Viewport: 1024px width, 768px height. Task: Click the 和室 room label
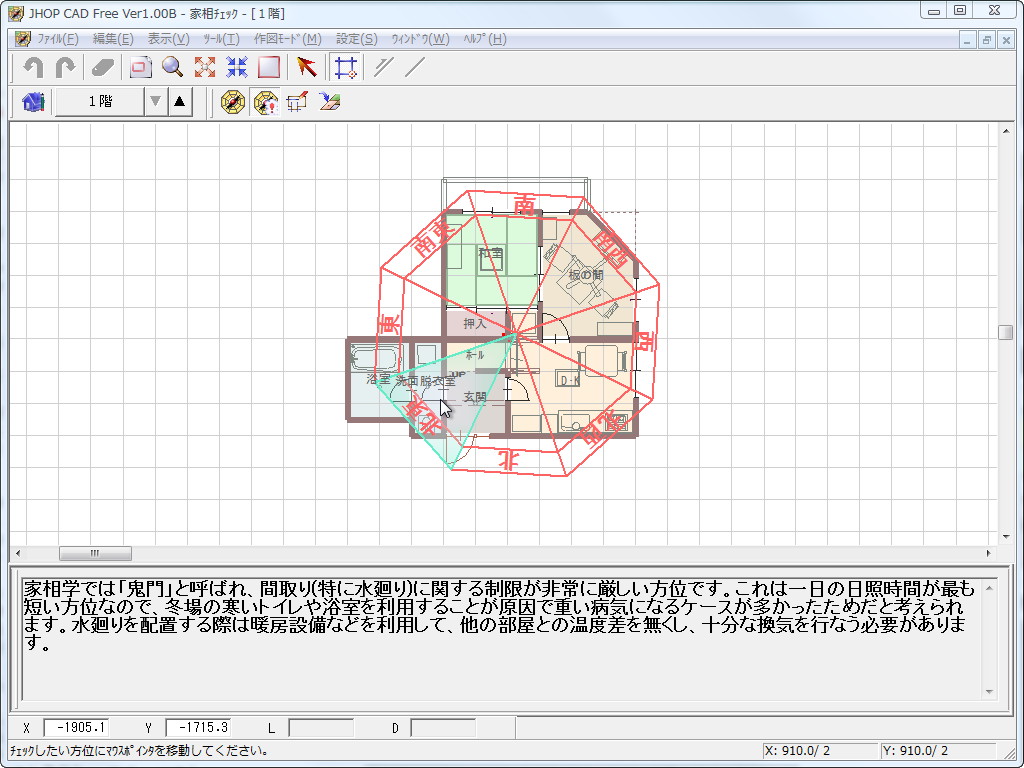pos(490,252)
